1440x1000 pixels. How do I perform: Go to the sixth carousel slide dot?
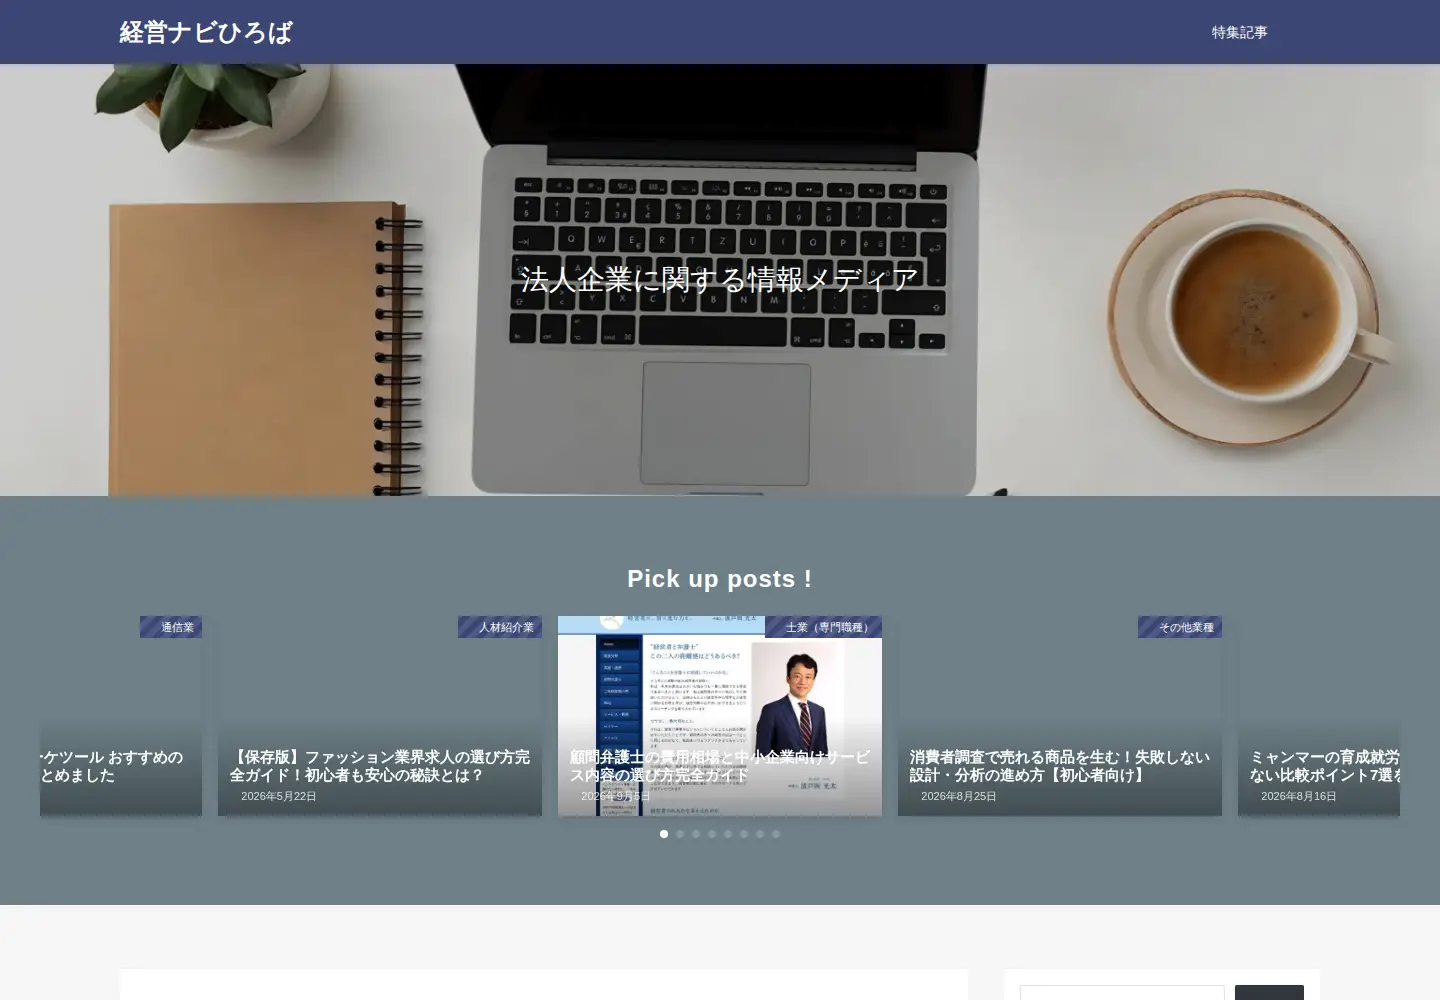[x=744, y=834]
